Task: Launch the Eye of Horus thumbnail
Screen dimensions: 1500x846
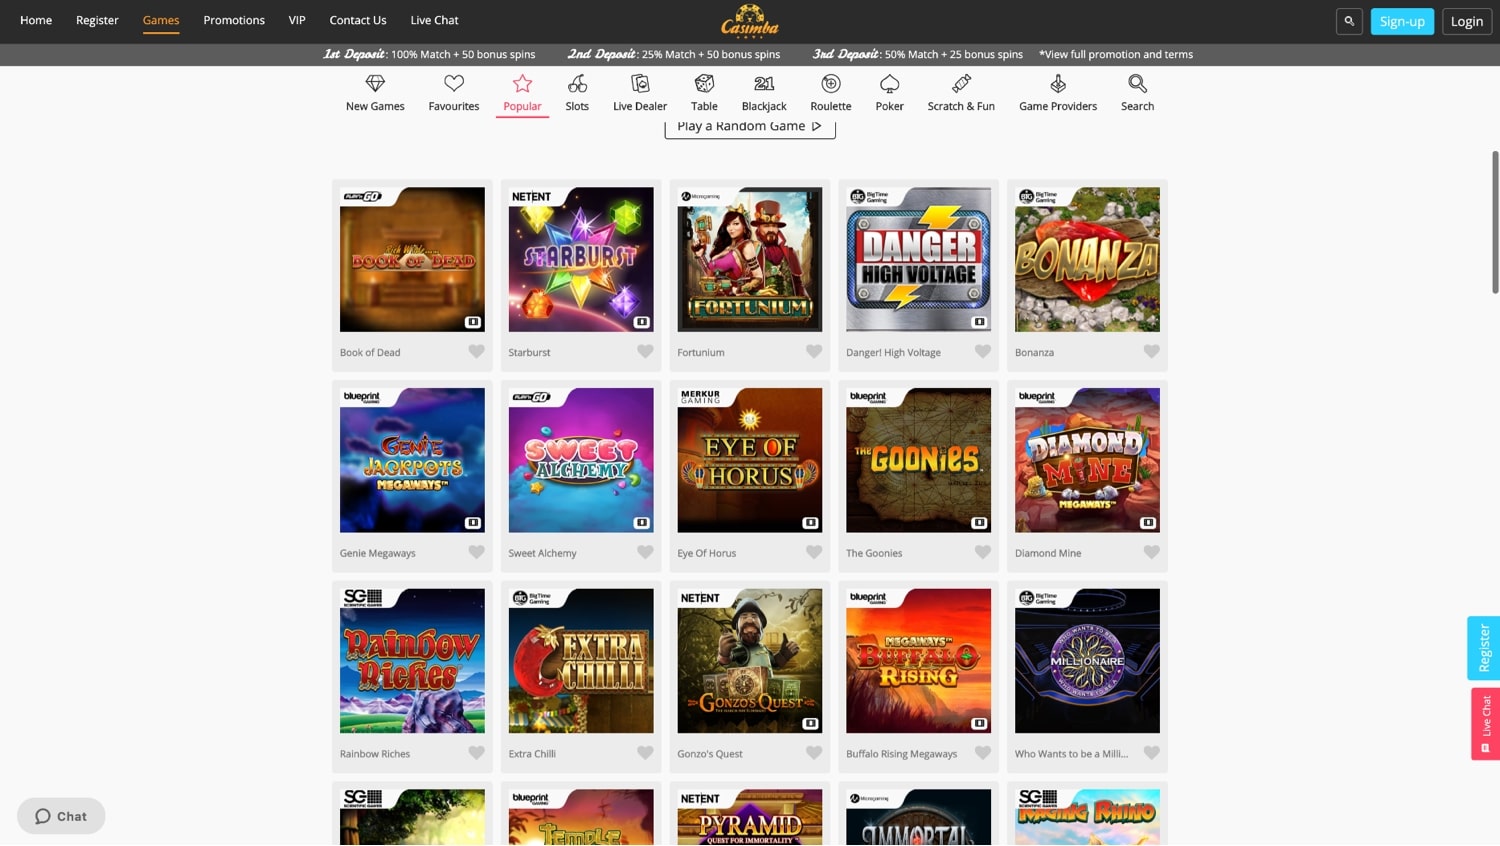Action: 750,460
